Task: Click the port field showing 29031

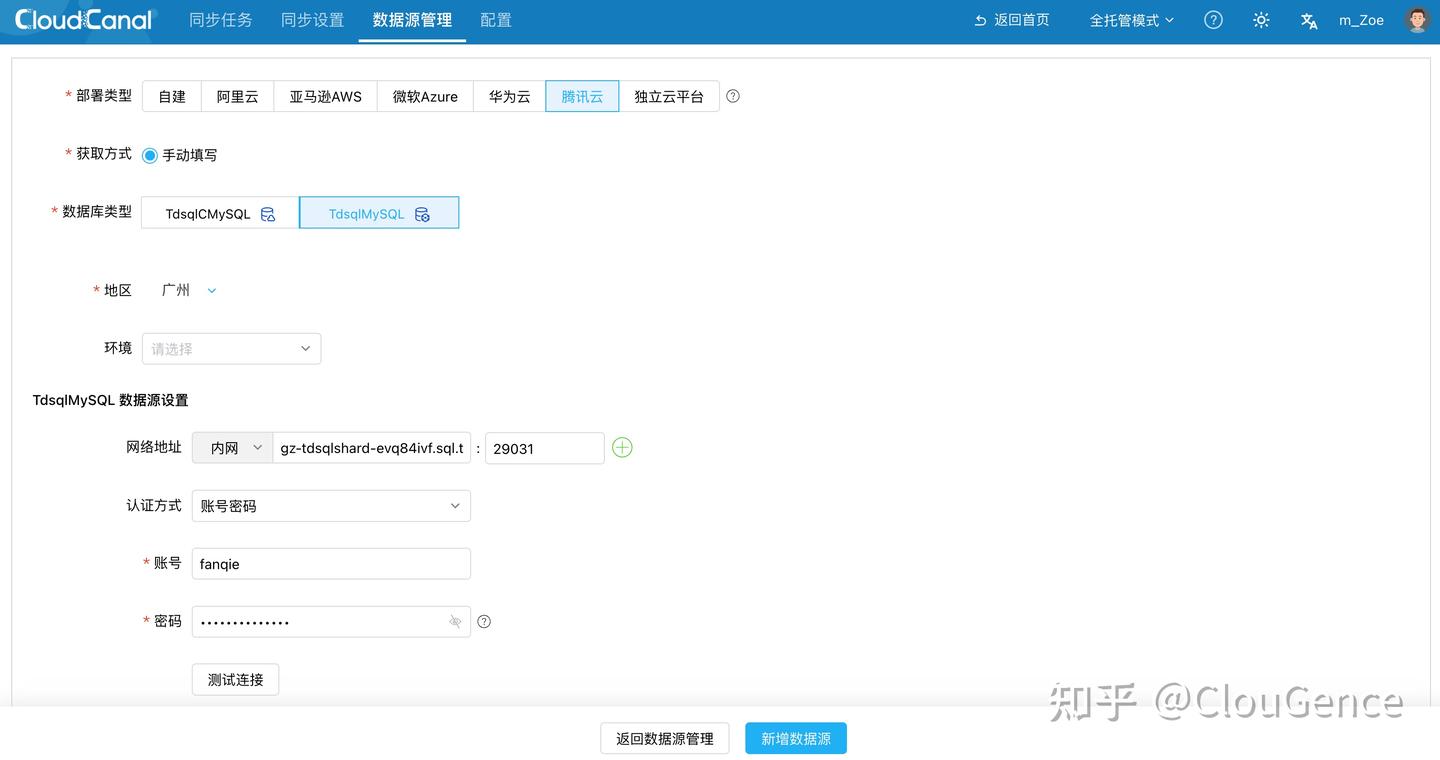Action: 545,448
